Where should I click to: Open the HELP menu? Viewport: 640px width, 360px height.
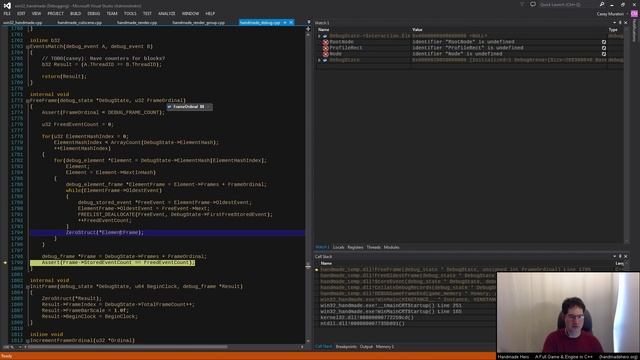(x=210, y=13)
